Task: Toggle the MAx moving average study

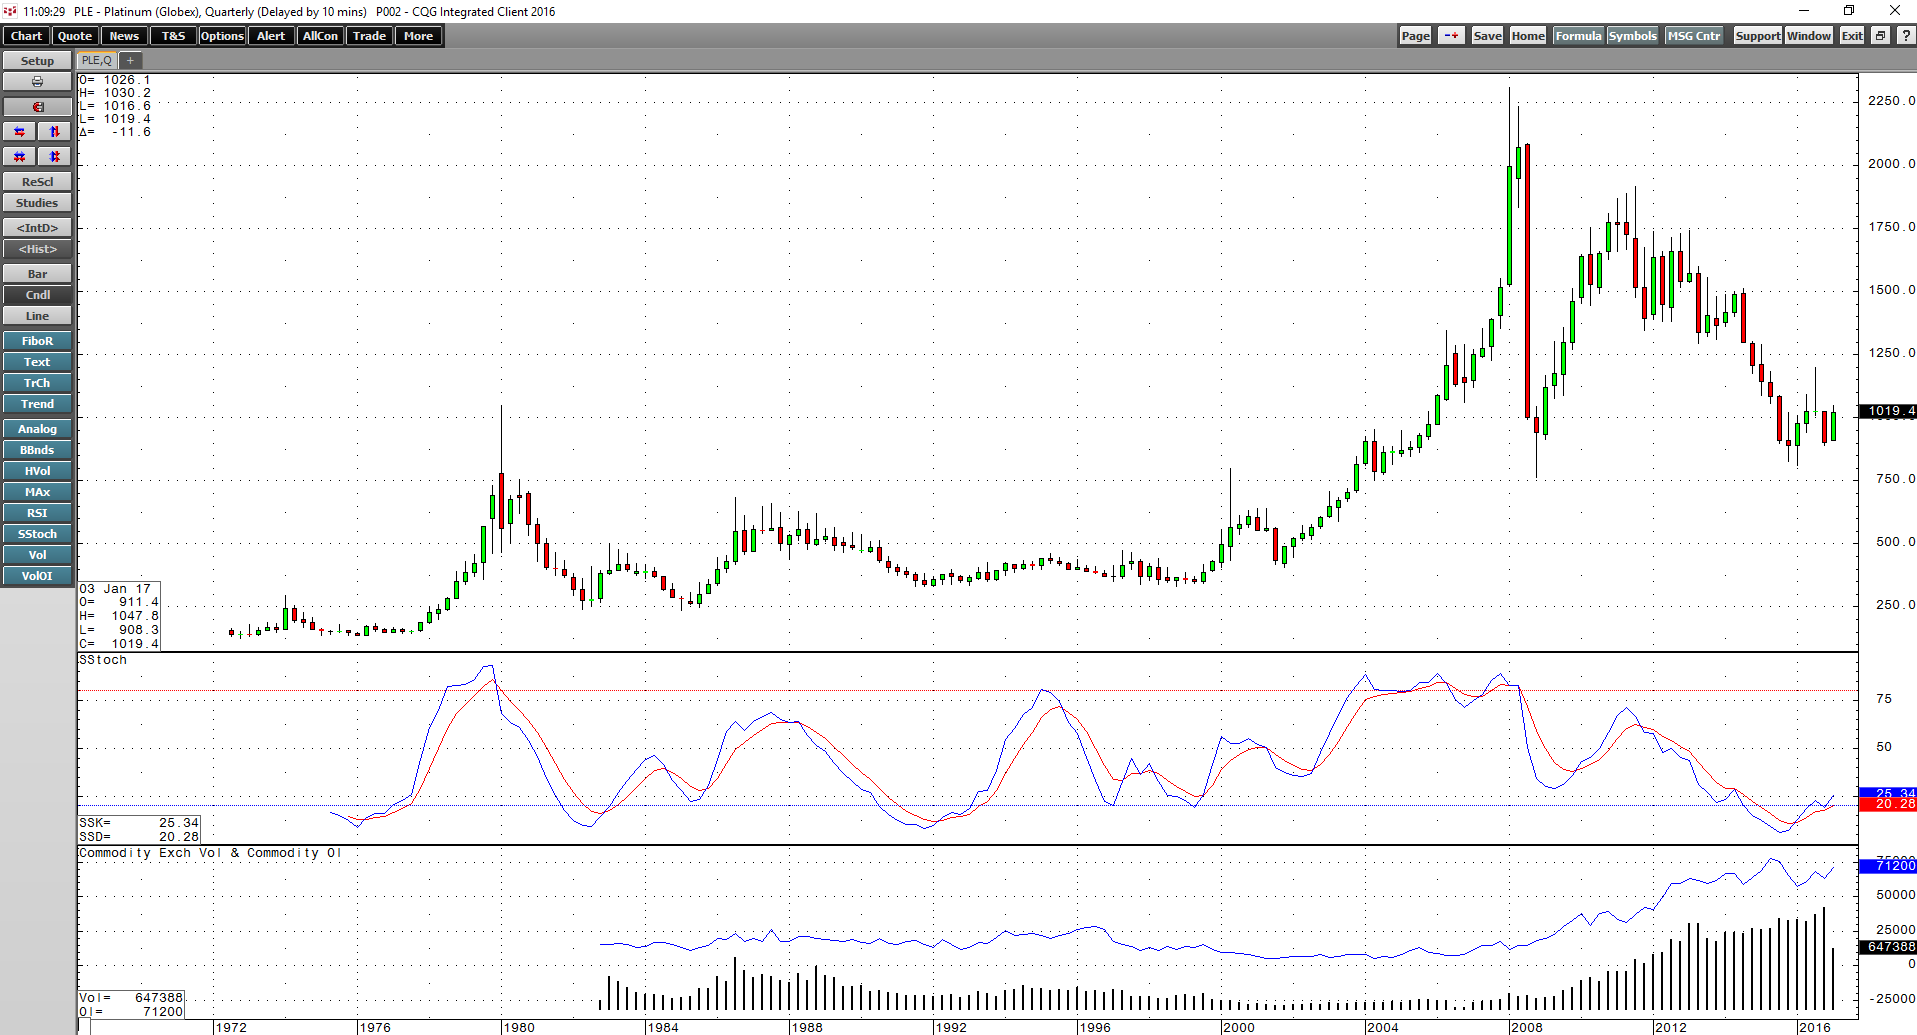Action: (37, 492)
